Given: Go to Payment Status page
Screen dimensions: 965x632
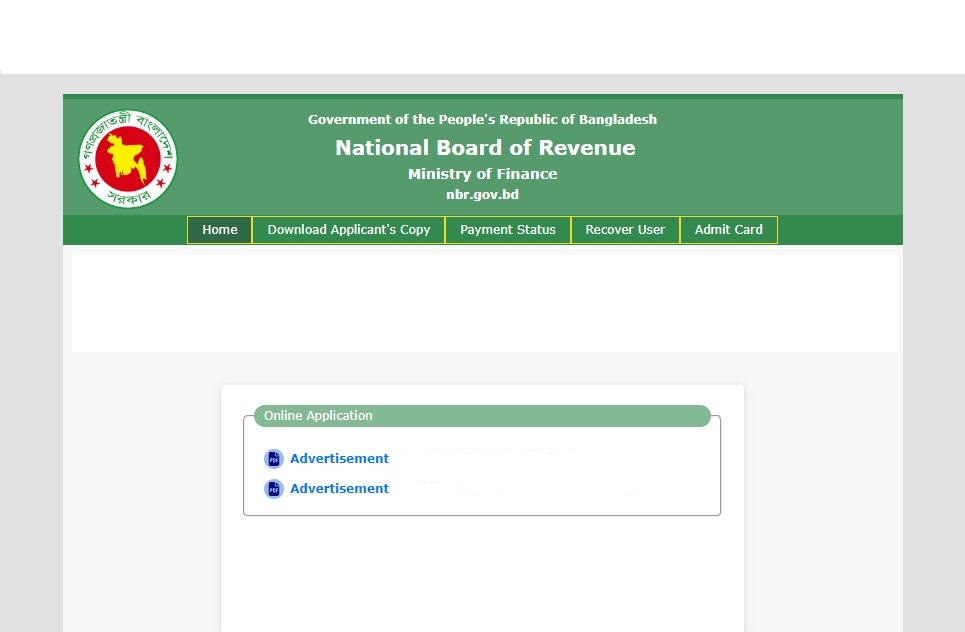Looking at the screenshot, I should click(x=508, y=230).
